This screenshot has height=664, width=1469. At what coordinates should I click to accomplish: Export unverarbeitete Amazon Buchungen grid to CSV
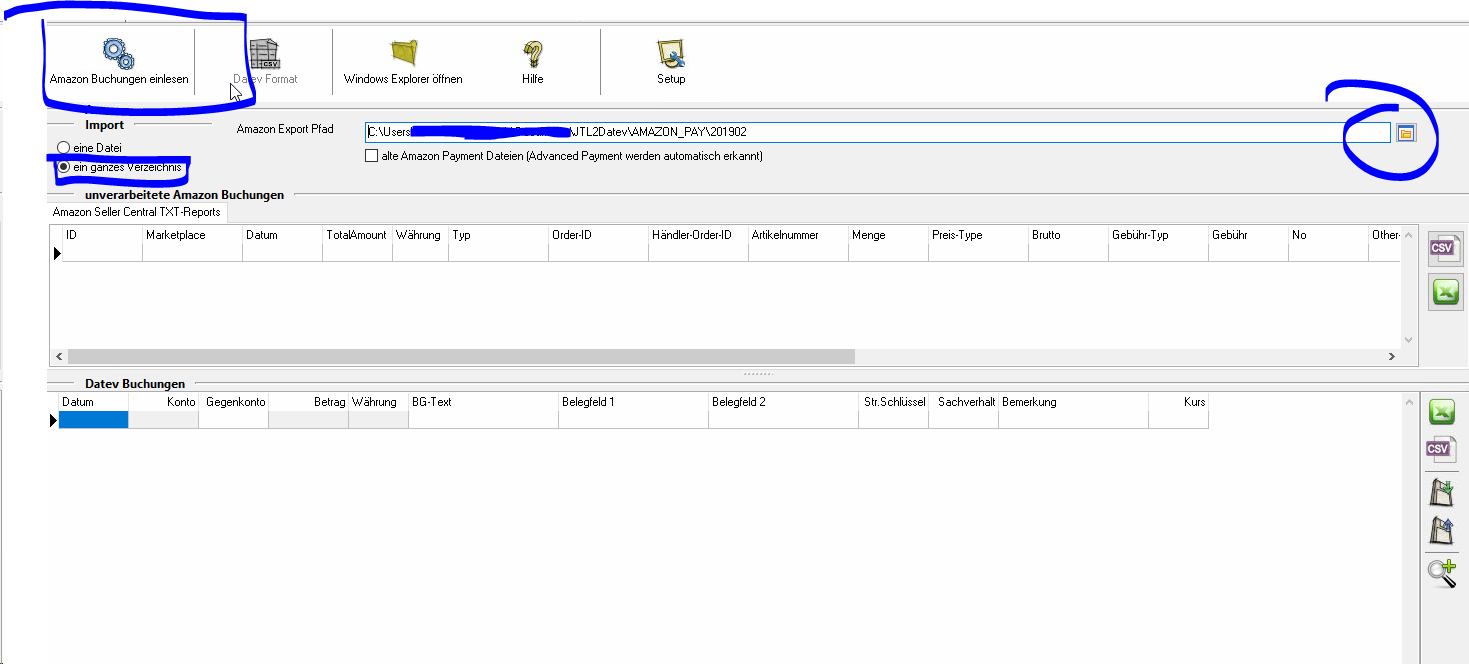[1444, 248]
